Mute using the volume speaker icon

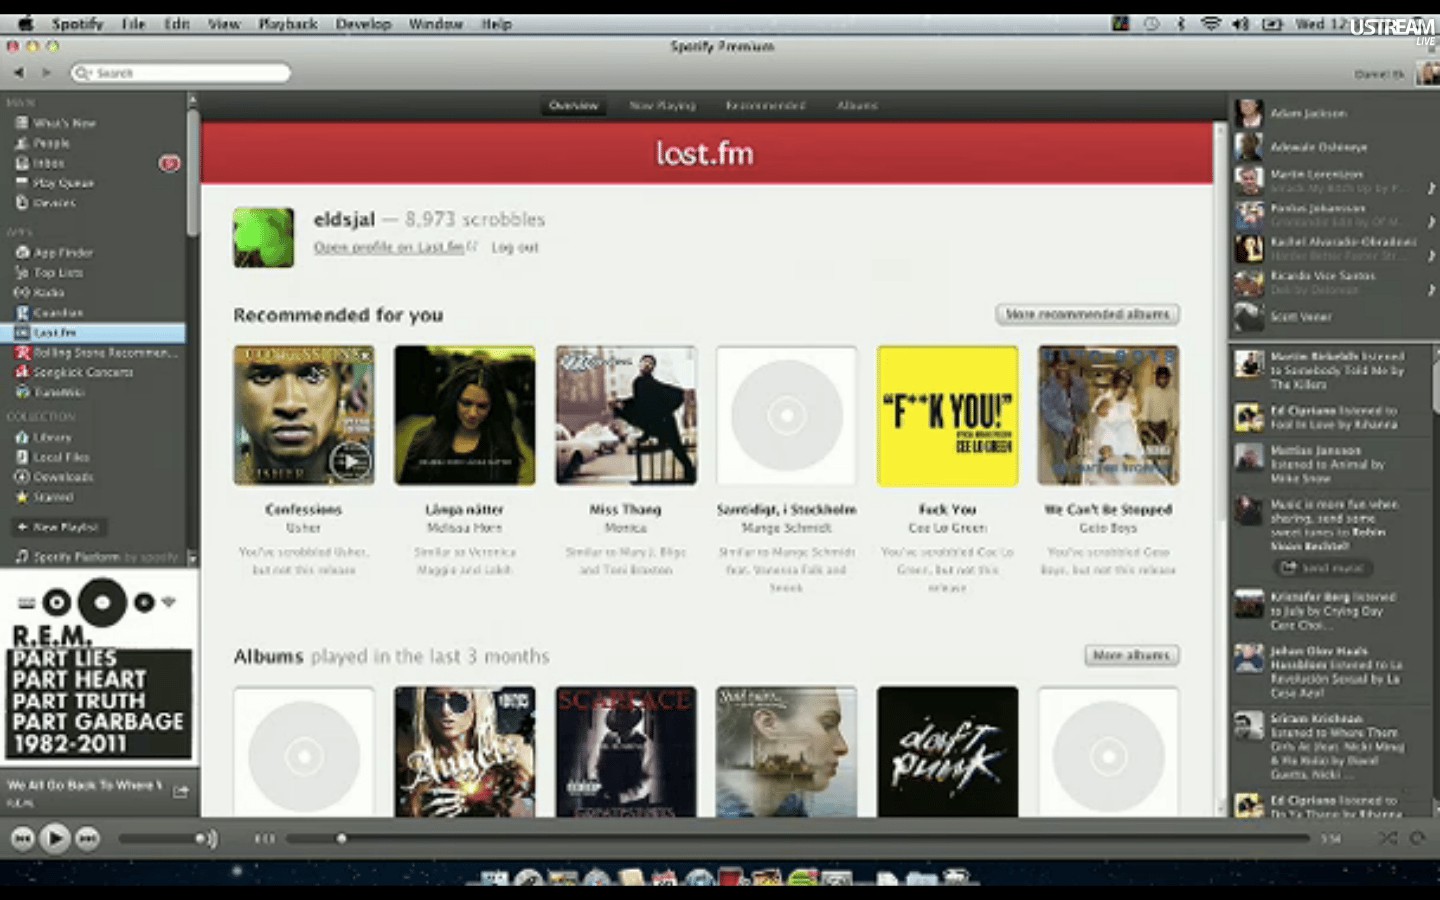(206, 838)
